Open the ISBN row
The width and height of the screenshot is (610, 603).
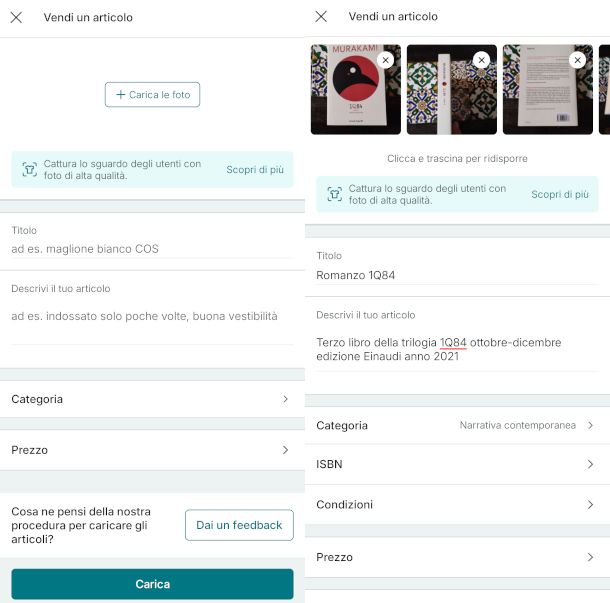point(457,465)
